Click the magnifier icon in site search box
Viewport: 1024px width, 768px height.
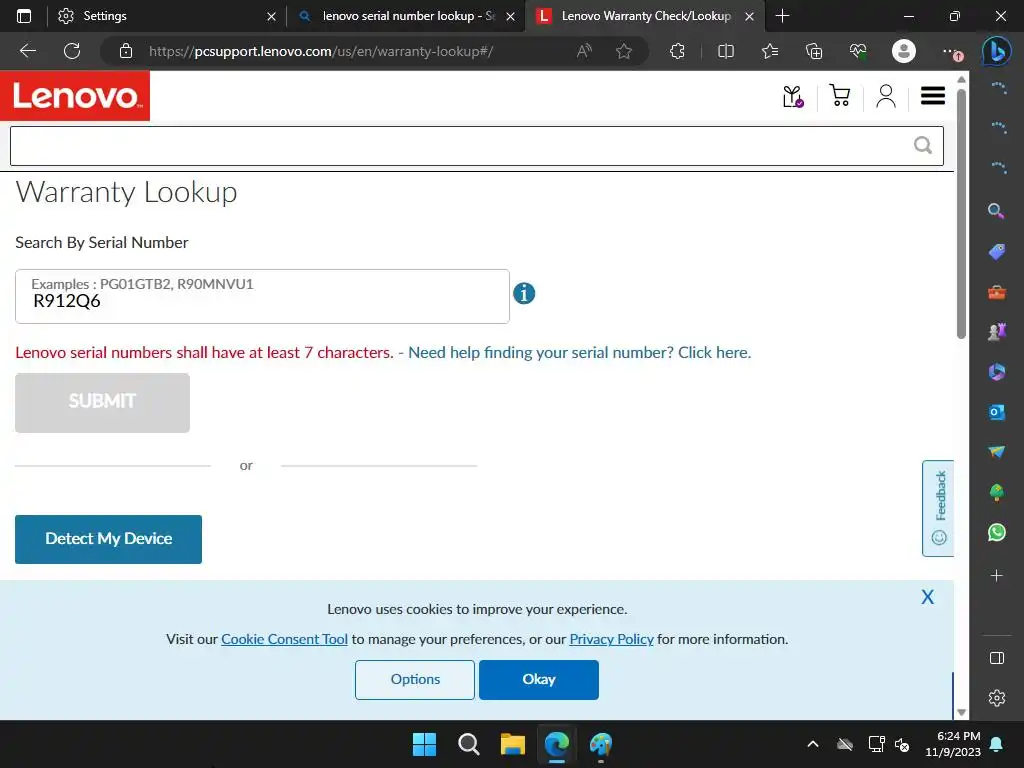pyautogui.click(x=922, y=145)
